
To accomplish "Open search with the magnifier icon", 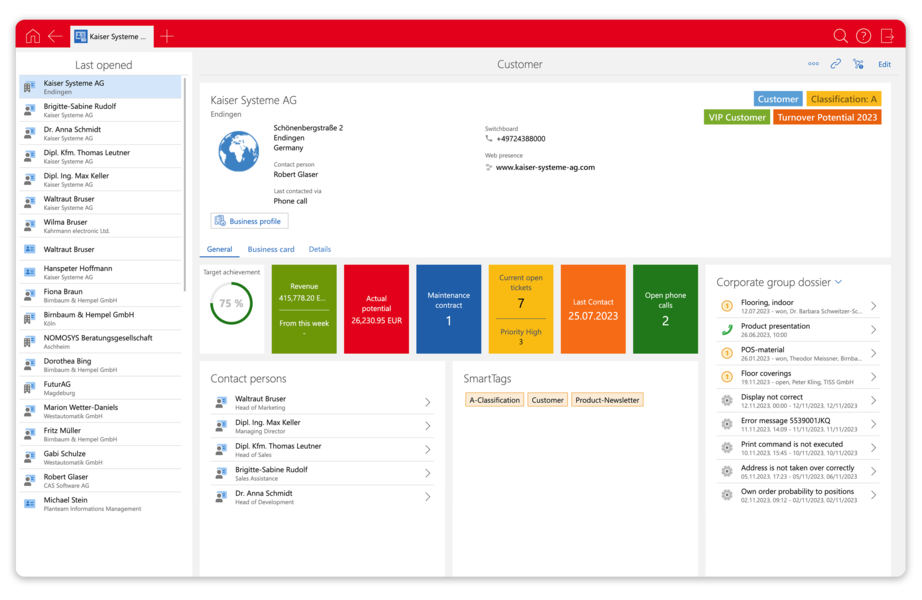I will (x=840, y=36).
